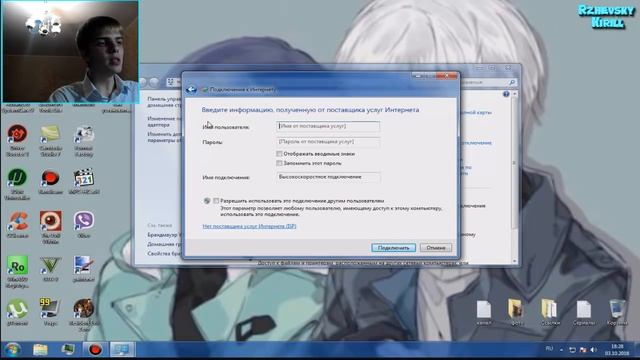Screen dimensions: 640x360
Task: Click the active network window taskbar button
Action: coord(122,350)
